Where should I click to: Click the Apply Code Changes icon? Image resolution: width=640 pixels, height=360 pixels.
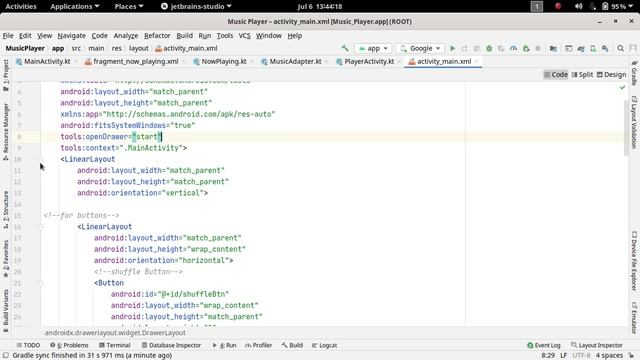pos(477,48)
